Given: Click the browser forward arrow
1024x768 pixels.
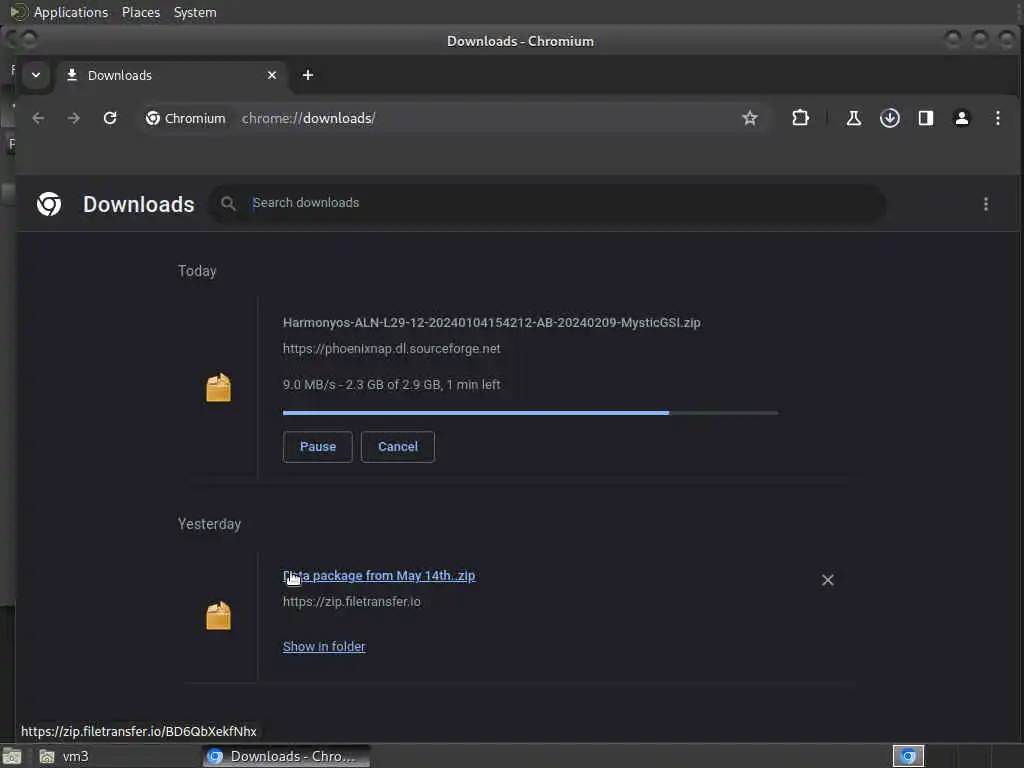Looking at the screenshot, I should click(74, 118).
